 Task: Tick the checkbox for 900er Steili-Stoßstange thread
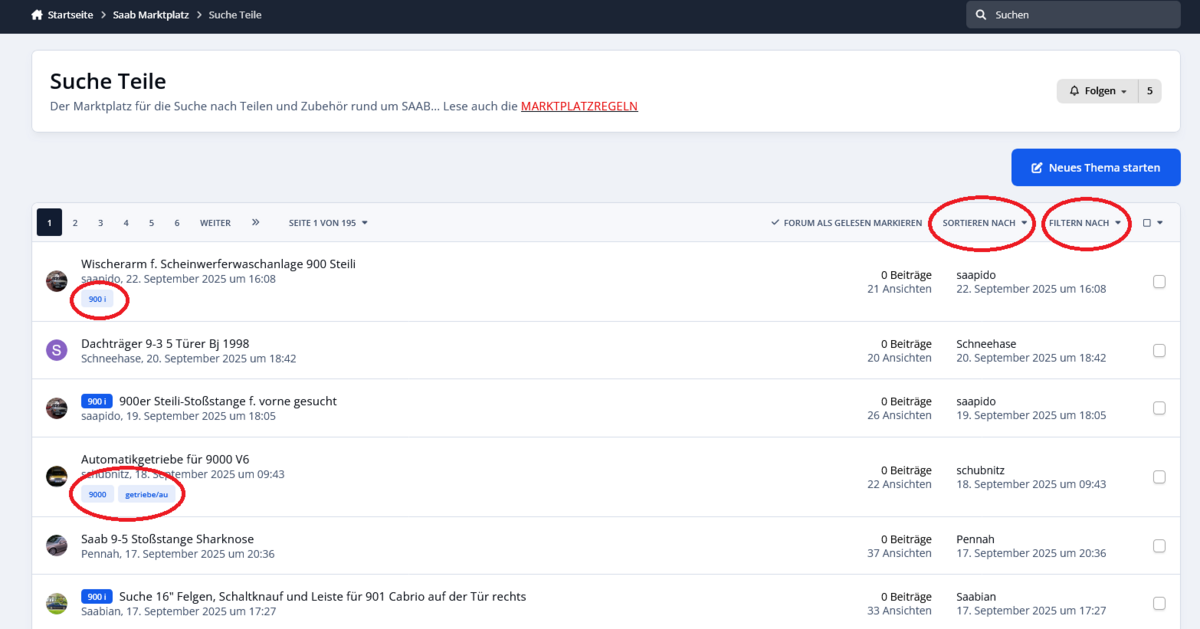1159,408
